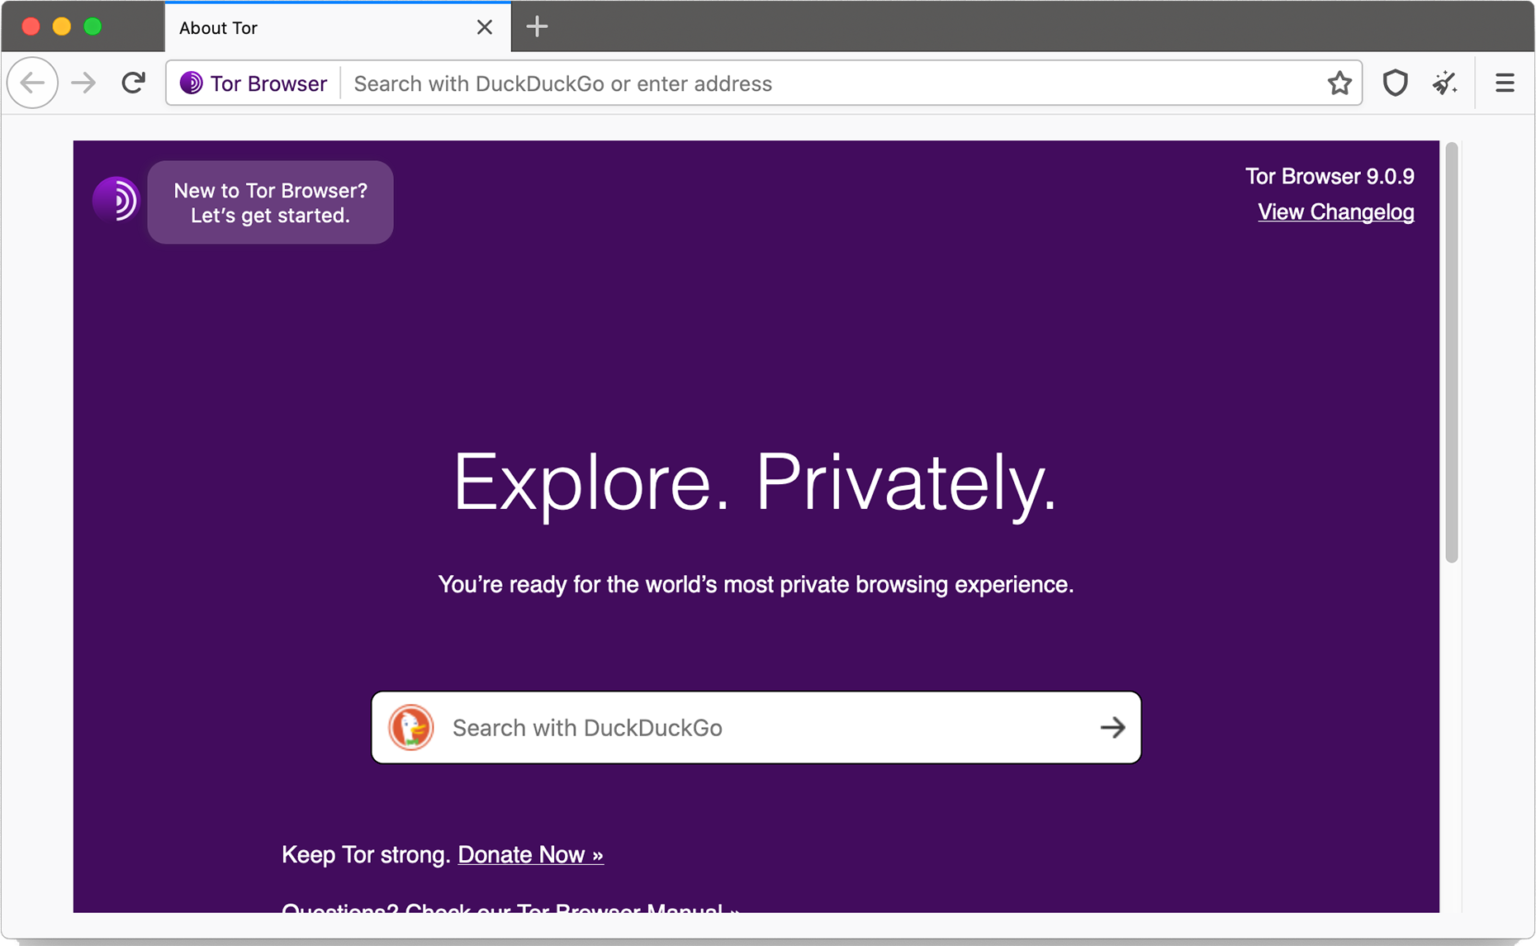Viewport: 1536px width, 946px height.
Task: Click the Tor Browser logo on the page
Action: coord(117,200)
